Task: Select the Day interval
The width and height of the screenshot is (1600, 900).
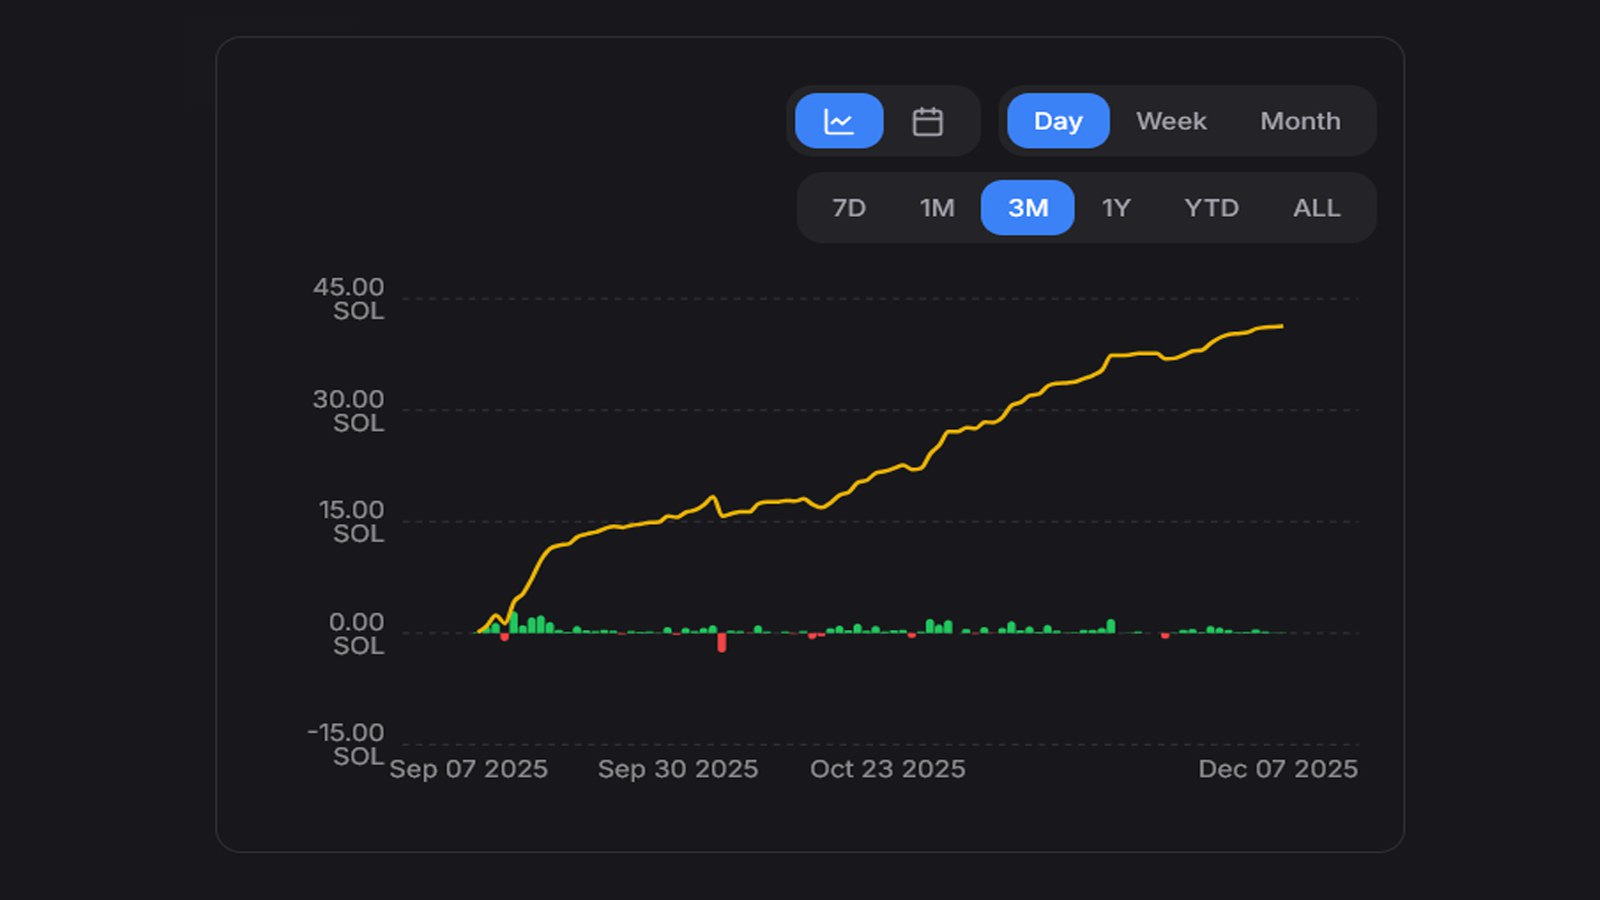Action: [1058, 121]
